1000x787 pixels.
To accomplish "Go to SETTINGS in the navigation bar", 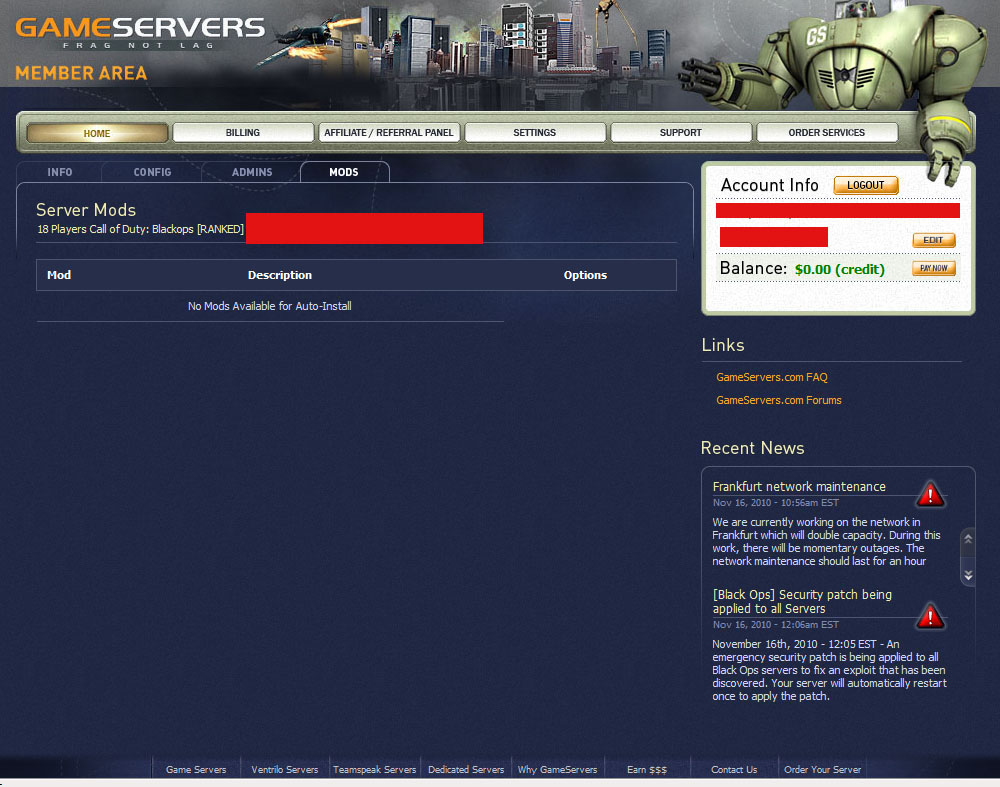I will pyautogui.click(x=534, y=133).
